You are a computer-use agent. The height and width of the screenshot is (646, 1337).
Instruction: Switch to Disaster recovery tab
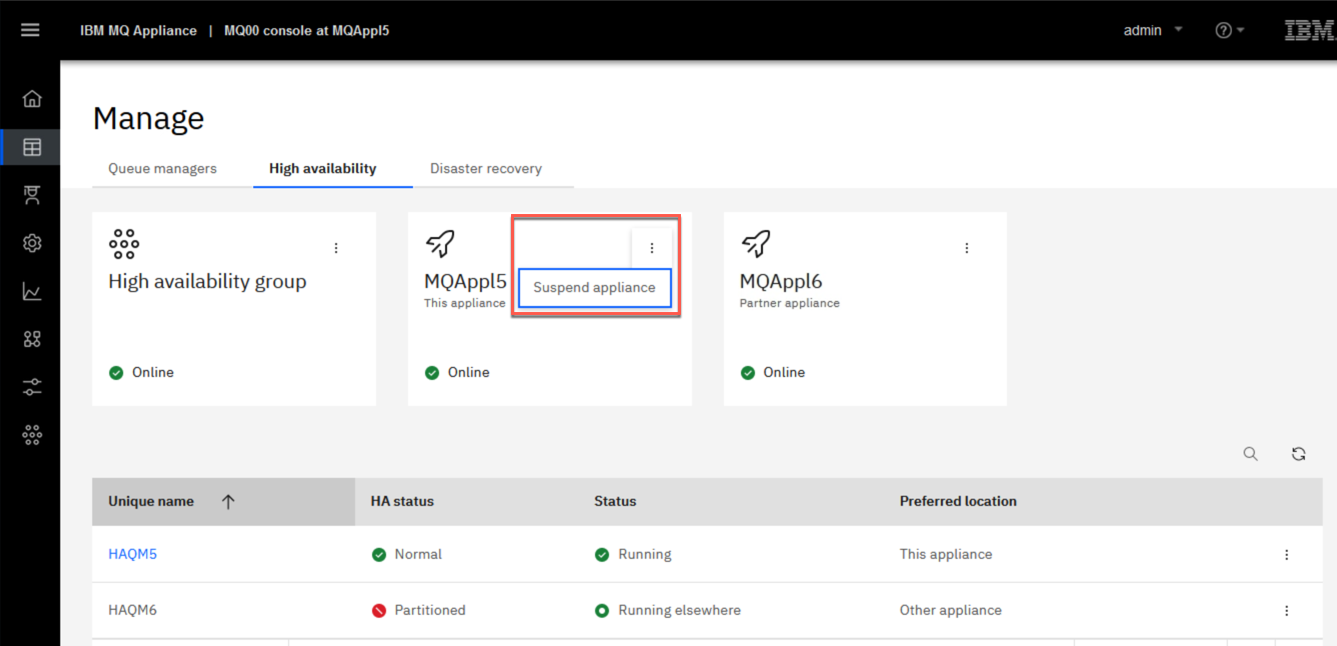486,168
